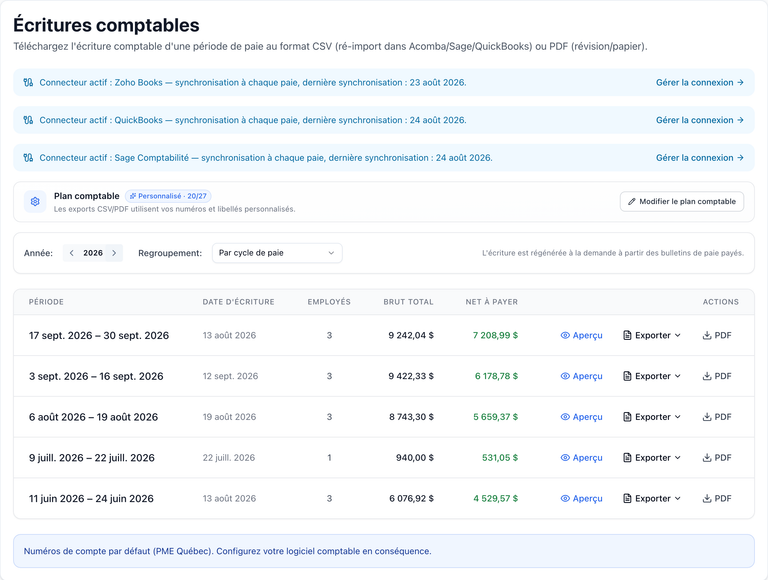Image resolution: width=768 pixels, height=580 pixels.
Task: Select period 17 sept. 2026 – 30 sept. 2026
Action: [99, 336]
